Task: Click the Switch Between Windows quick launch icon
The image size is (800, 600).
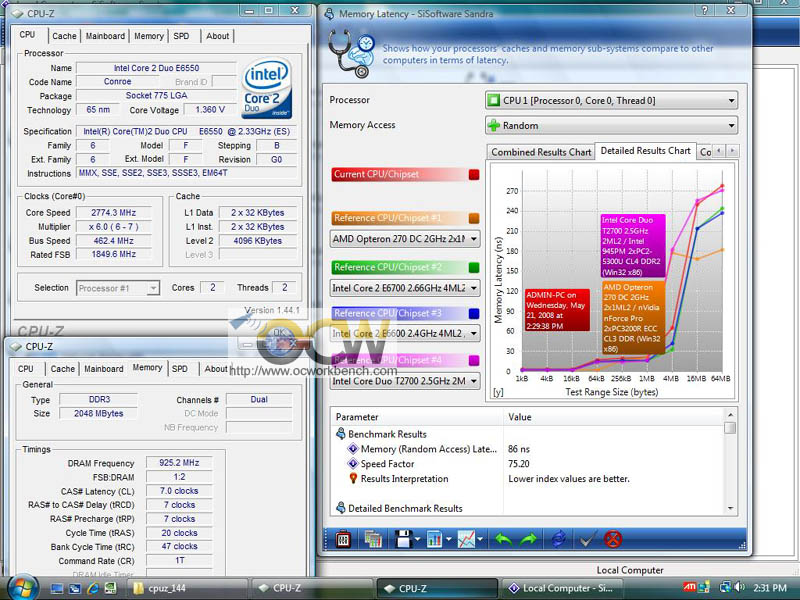Action: pyautogui.click(x=74, y=588)
